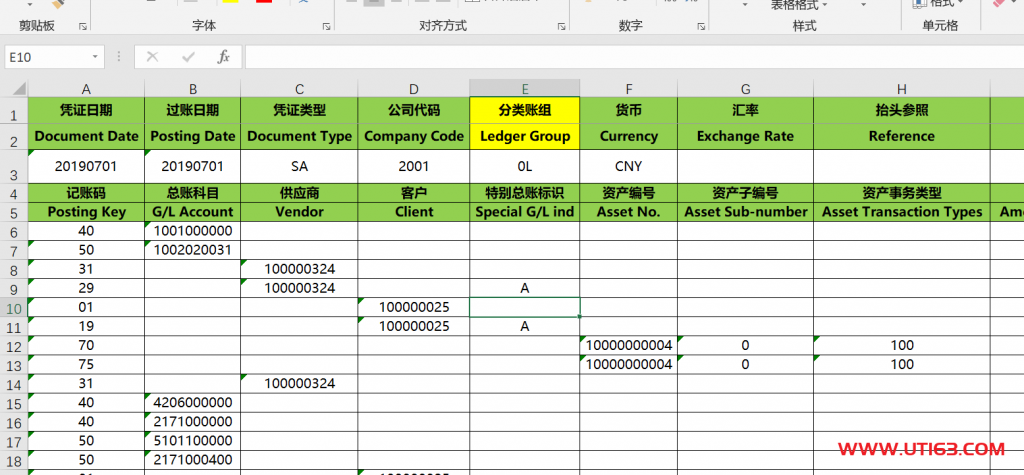Open the 对齐方式 alignment dialog launcher
This screenshot has width=1024, height=475.
pos(561,27)
